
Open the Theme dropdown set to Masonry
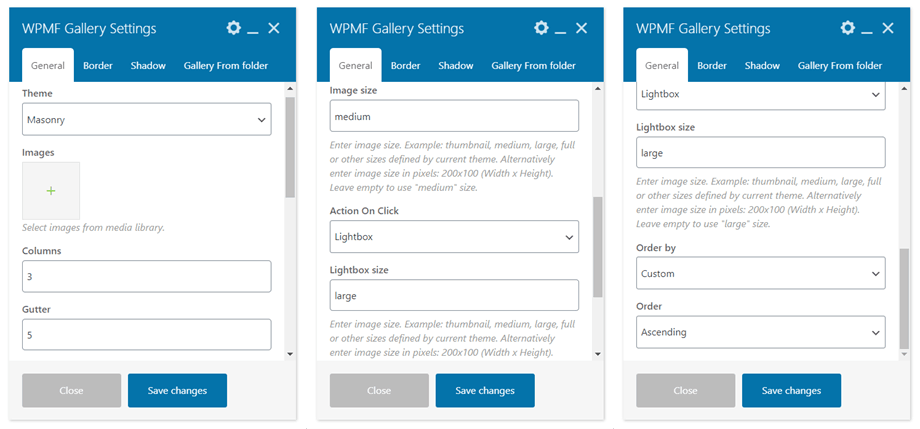pyautogui.click(x=146, y=119)
